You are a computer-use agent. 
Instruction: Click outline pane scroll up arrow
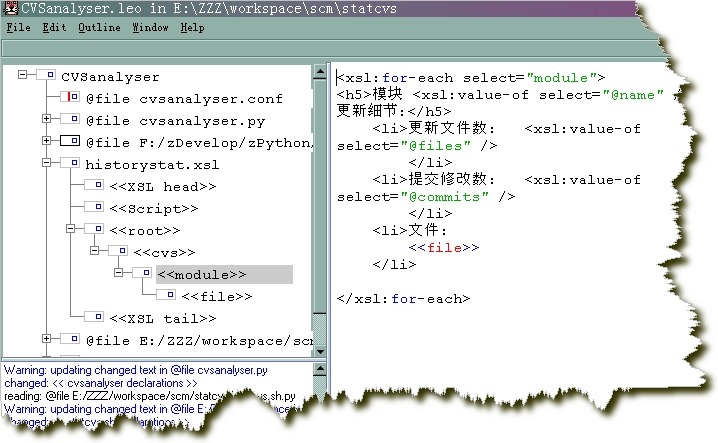click(x=320, y=72)
